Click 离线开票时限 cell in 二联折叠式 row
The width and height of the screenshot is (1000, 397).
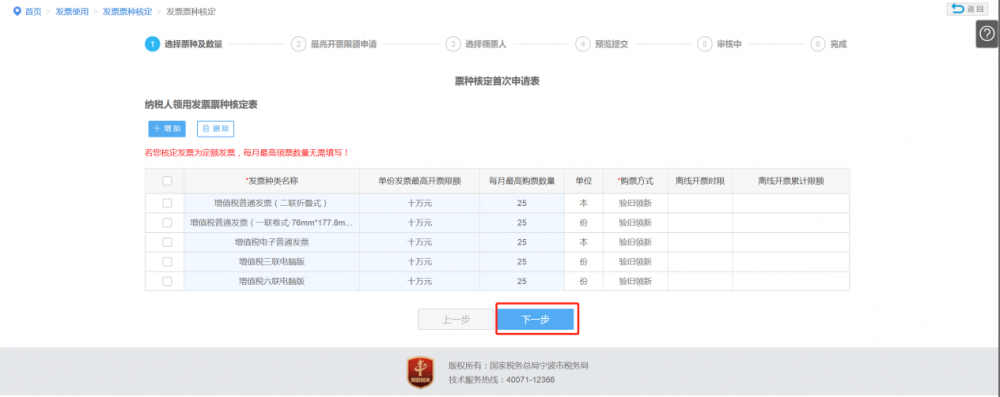click(700, 203)
